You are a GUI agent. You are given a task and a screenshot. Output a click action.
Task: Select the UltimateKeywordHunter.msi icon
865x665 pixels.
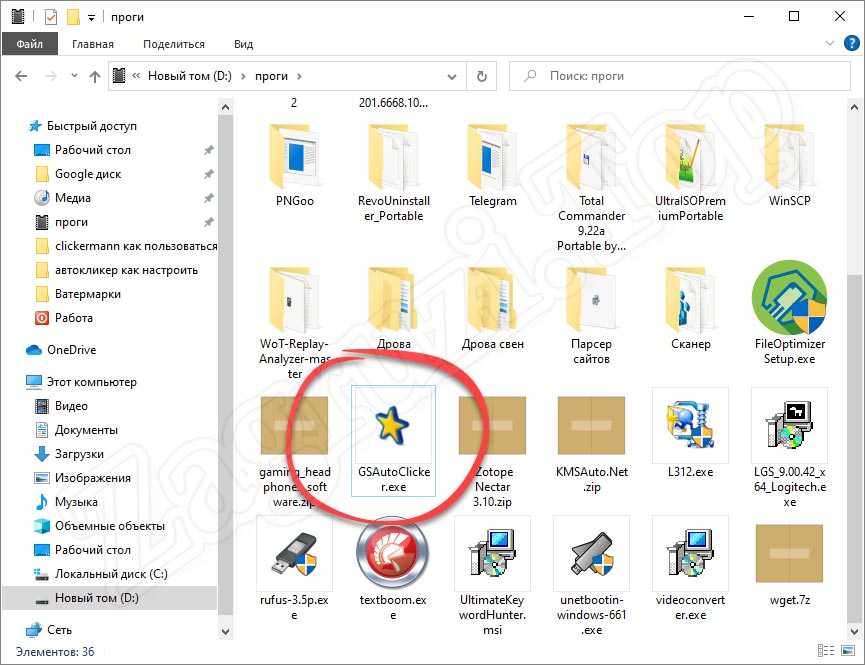tap(492, 553)
